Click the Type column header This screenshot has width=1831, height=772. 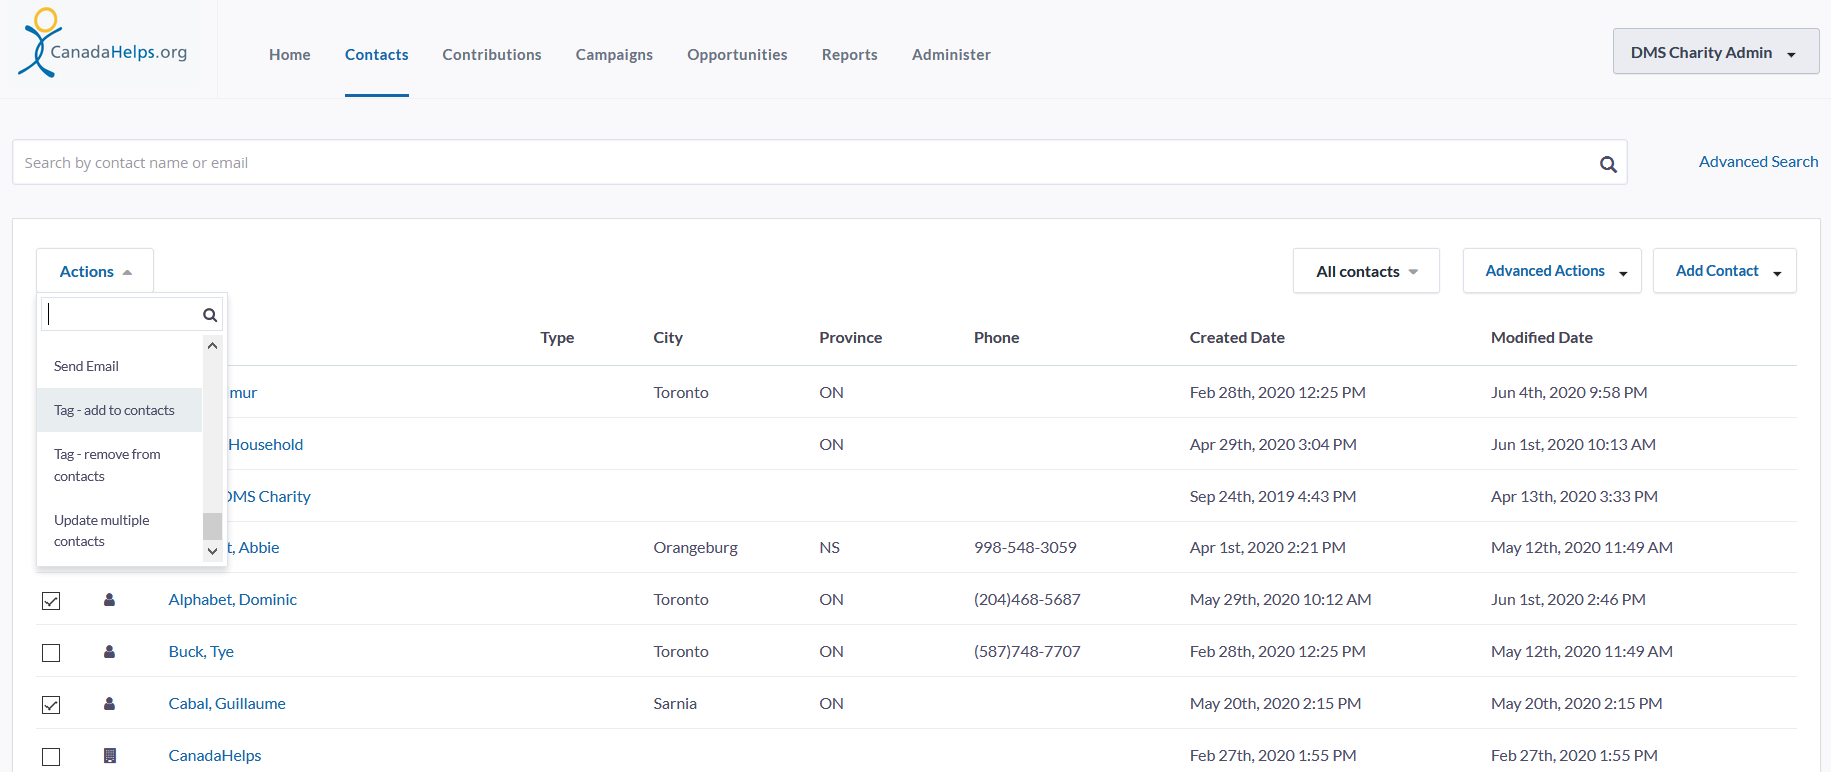tap(557, 338)
